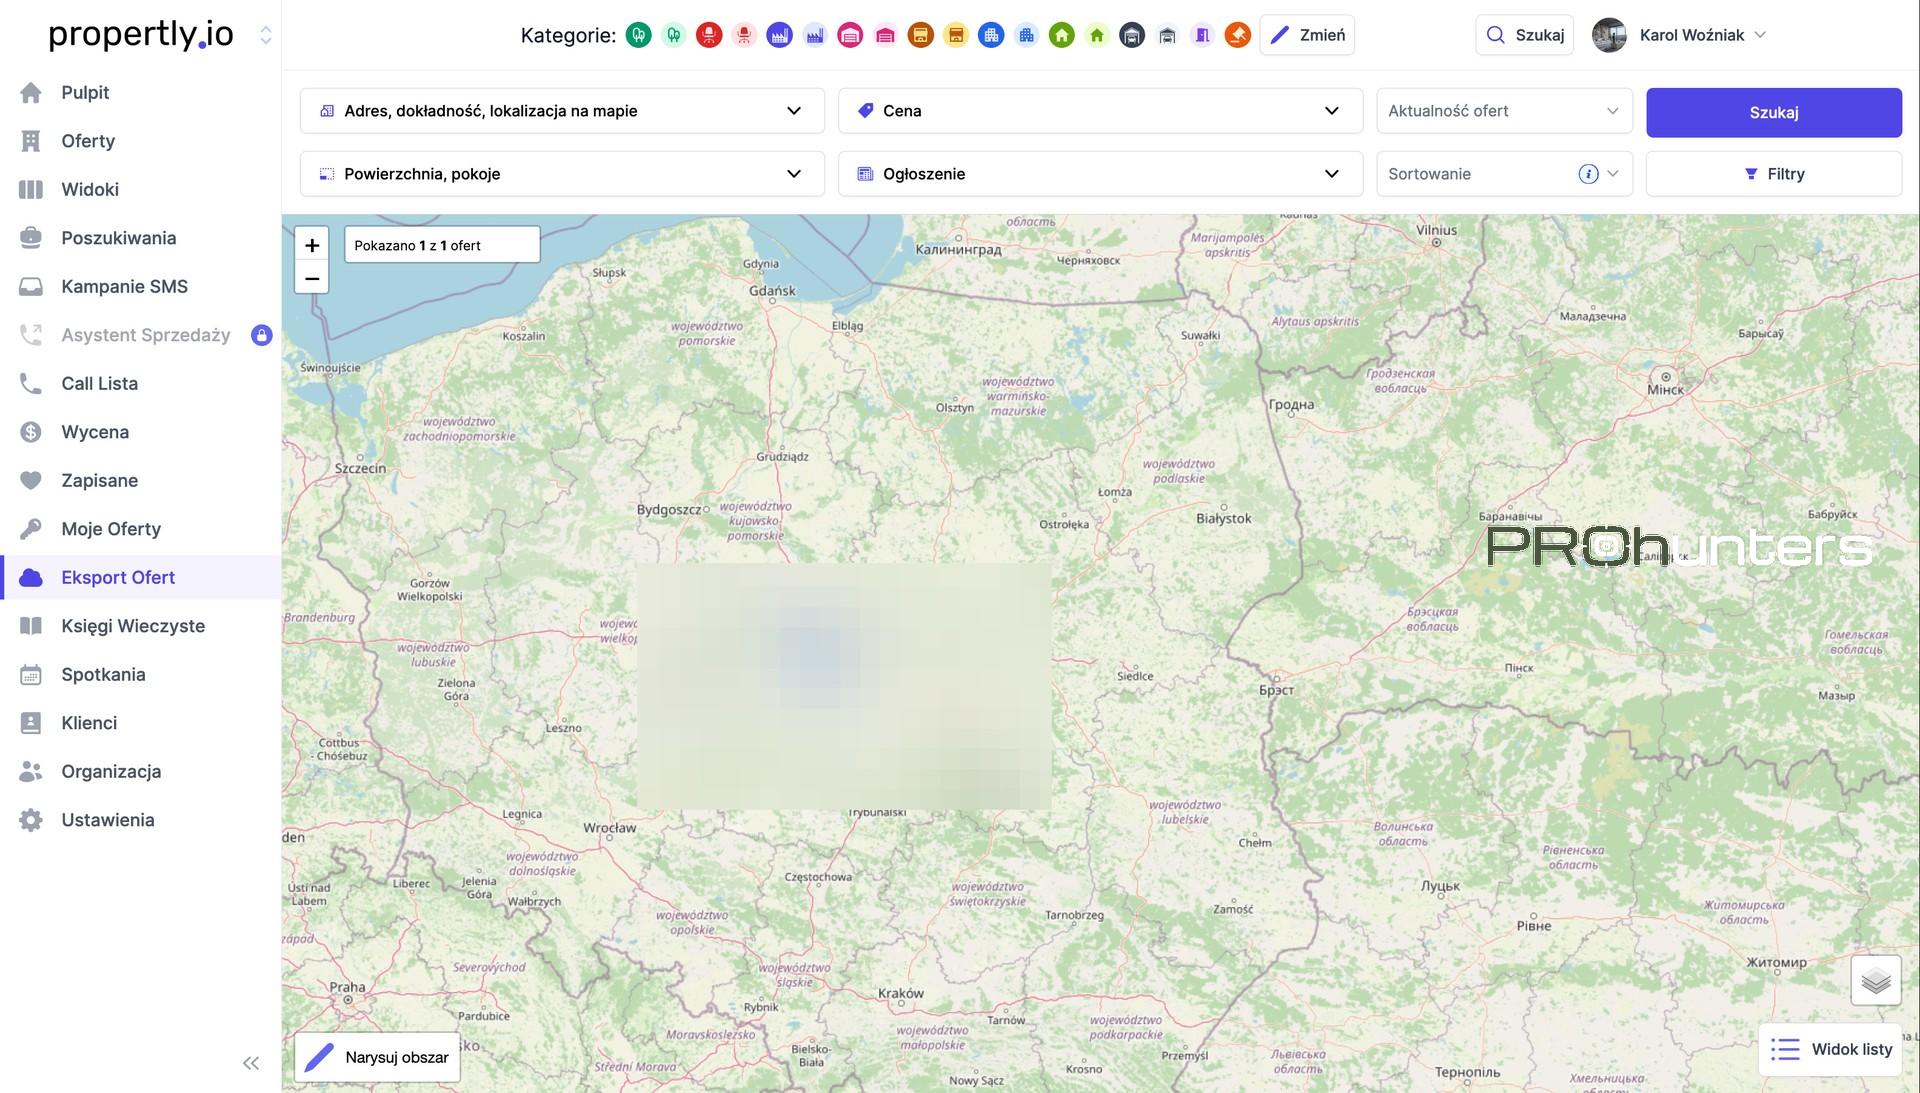Click the lock badge on Asystent Sprzedaży

[x=261, y=335]
